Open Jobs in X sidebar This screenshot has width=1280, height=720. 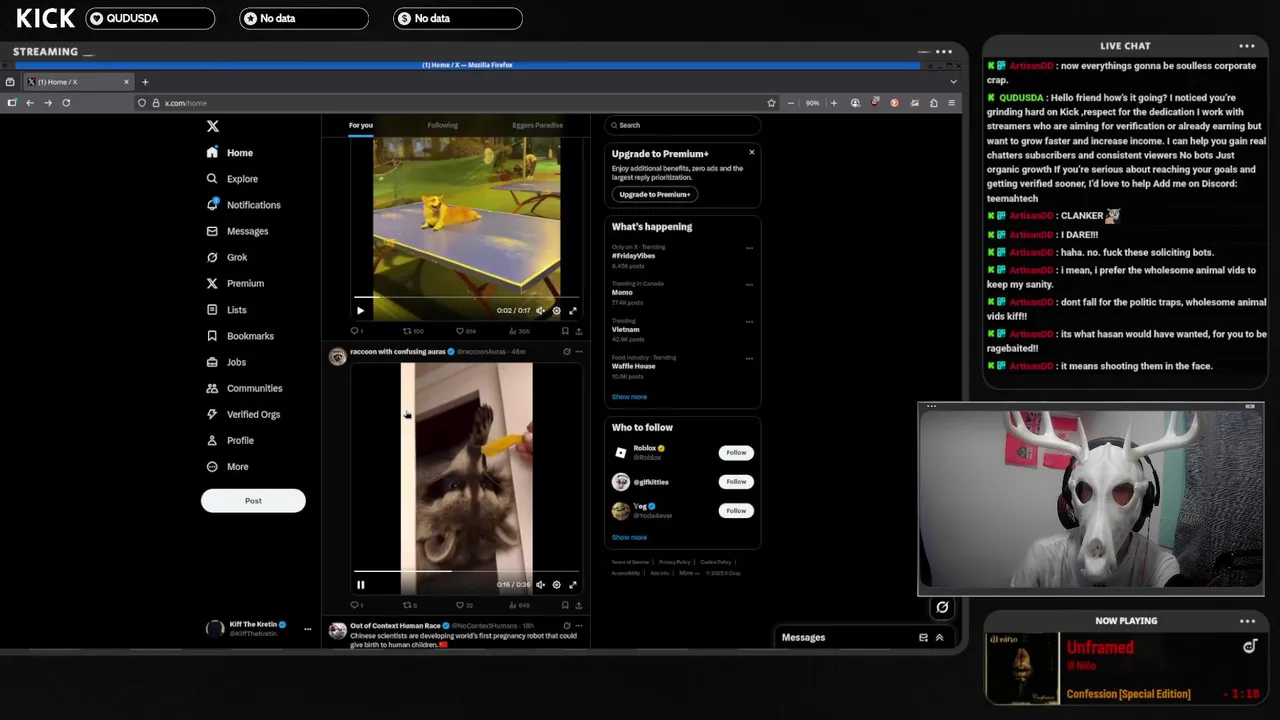(x=226, y=362)
